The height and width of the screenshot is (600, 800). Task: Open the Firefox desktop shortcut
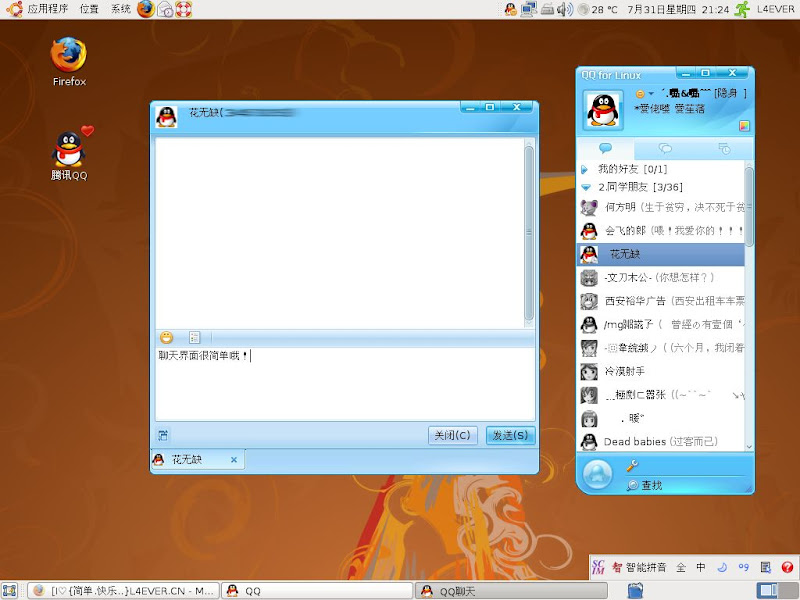coord(69,61)
